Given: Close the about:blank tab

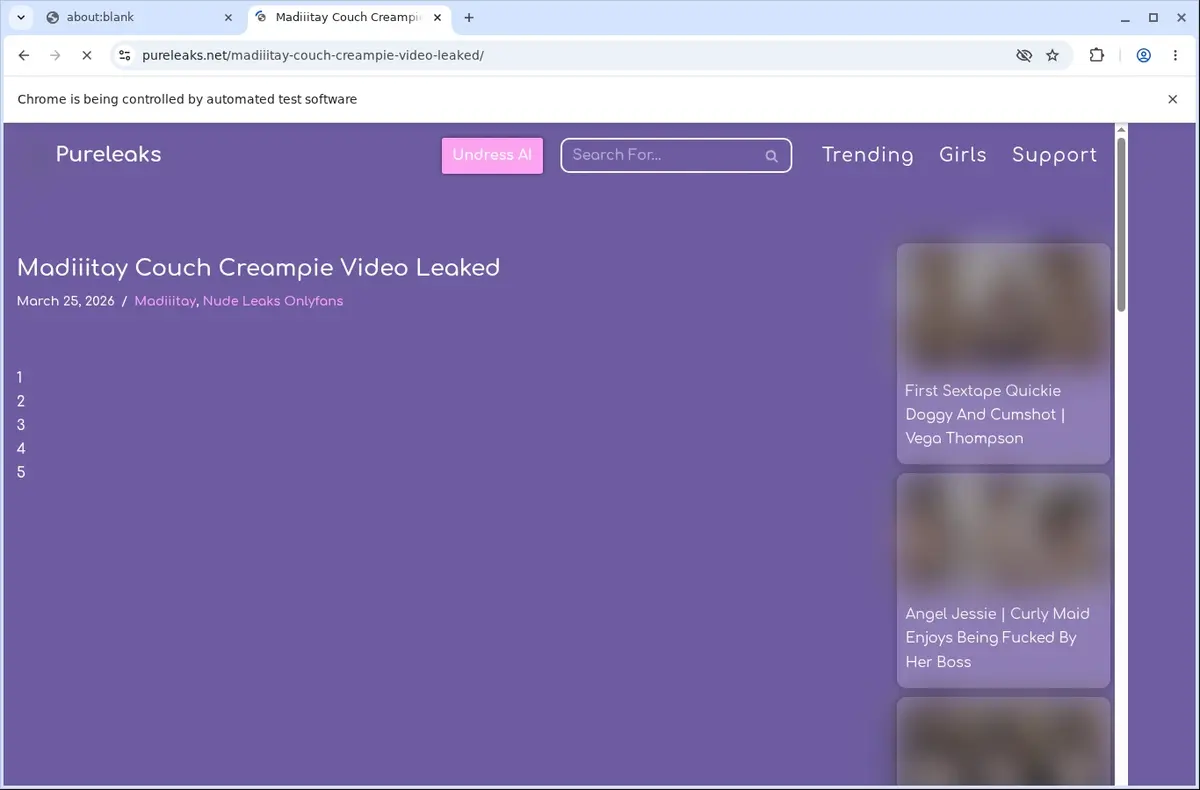Looking at the screenshot, I should (x=228, y=17).
